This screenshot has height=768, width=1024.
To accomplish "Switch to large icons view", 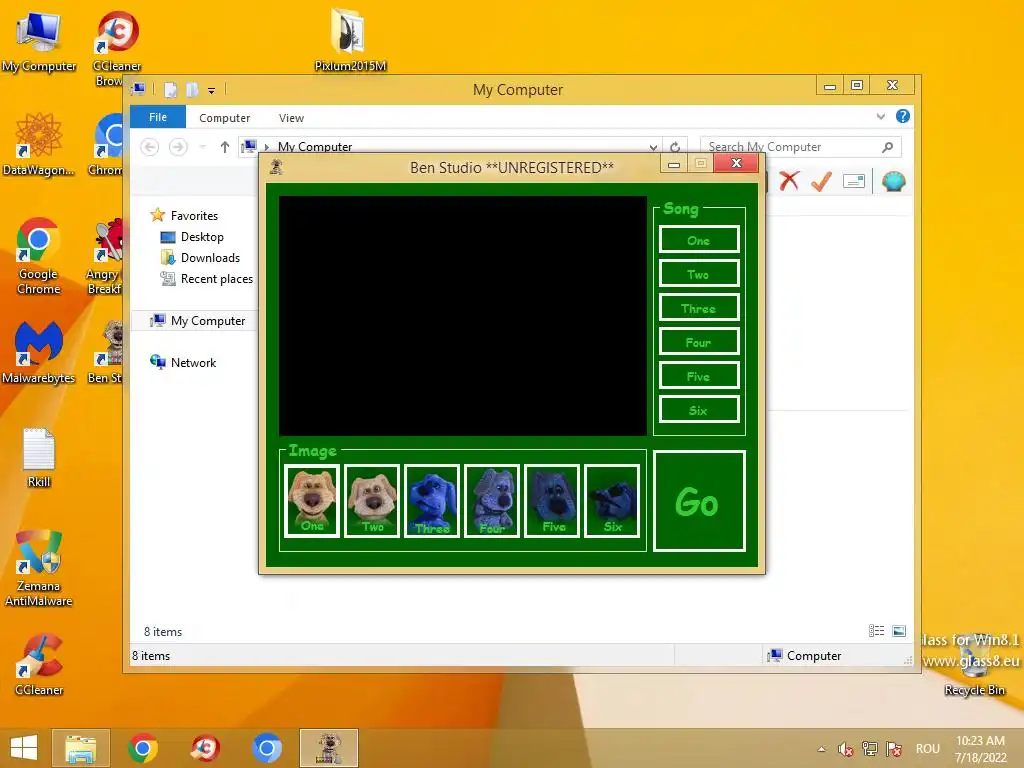I will [899, 630].
